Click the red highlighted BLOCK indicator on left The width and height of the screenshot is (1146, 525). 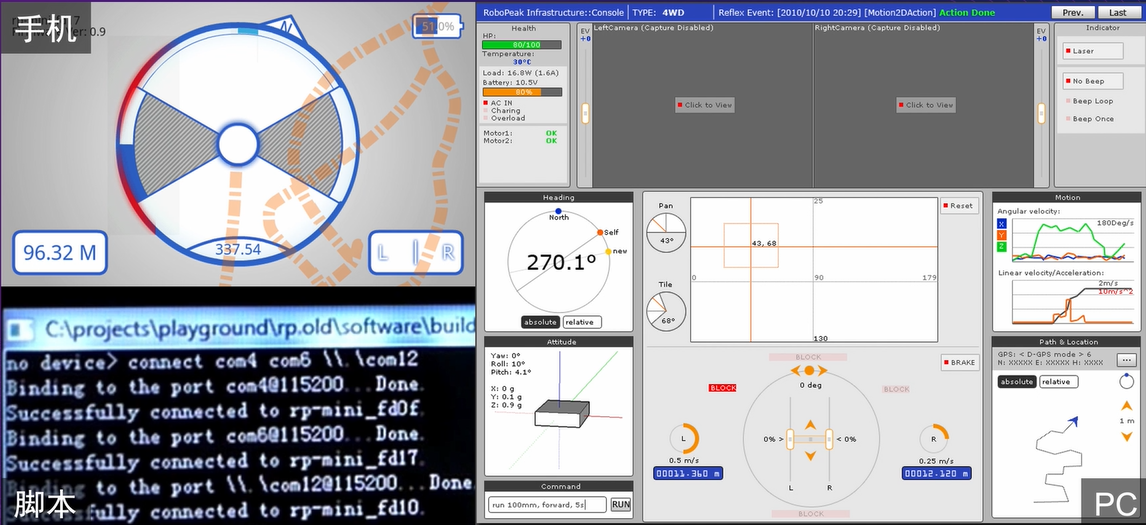pyautogui.click(x=723, y=388)
